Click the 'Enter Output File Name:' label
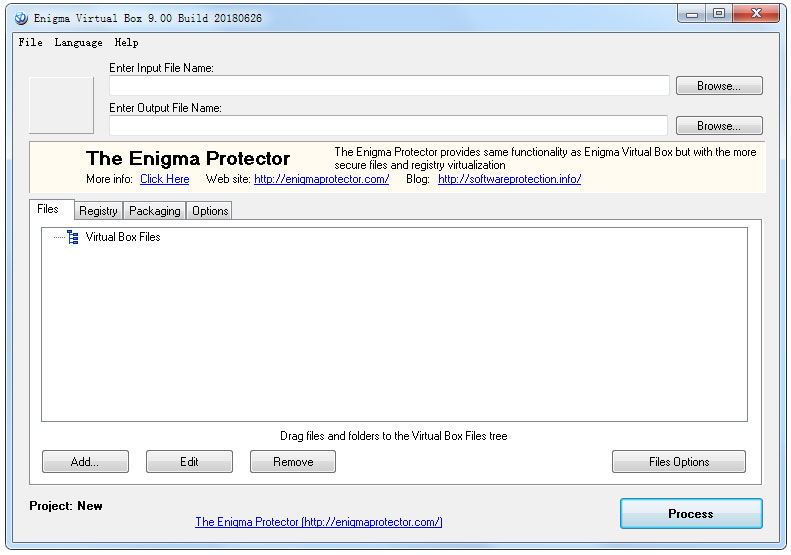Viewport: 791px width, 555px height. click(x=165, y=108)
